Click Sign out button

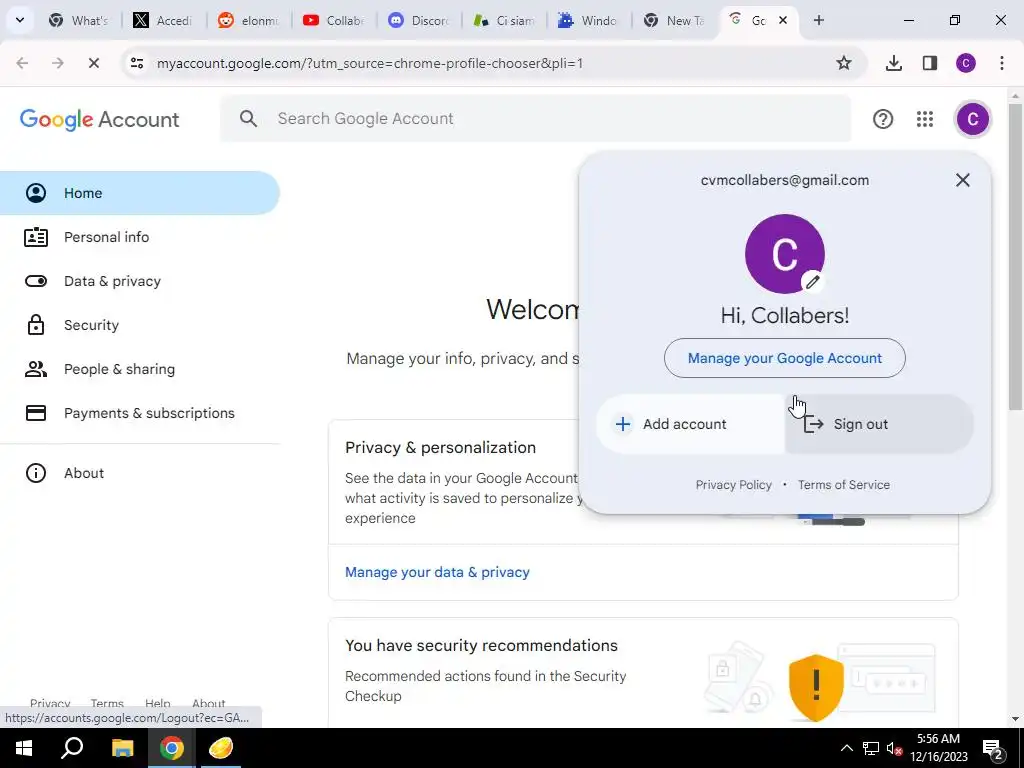pyautogui.click(x=879, y=424)
